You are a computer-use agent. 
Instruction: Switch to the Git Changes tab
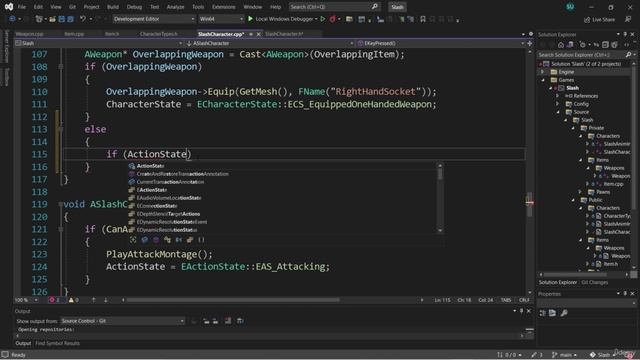594,282
